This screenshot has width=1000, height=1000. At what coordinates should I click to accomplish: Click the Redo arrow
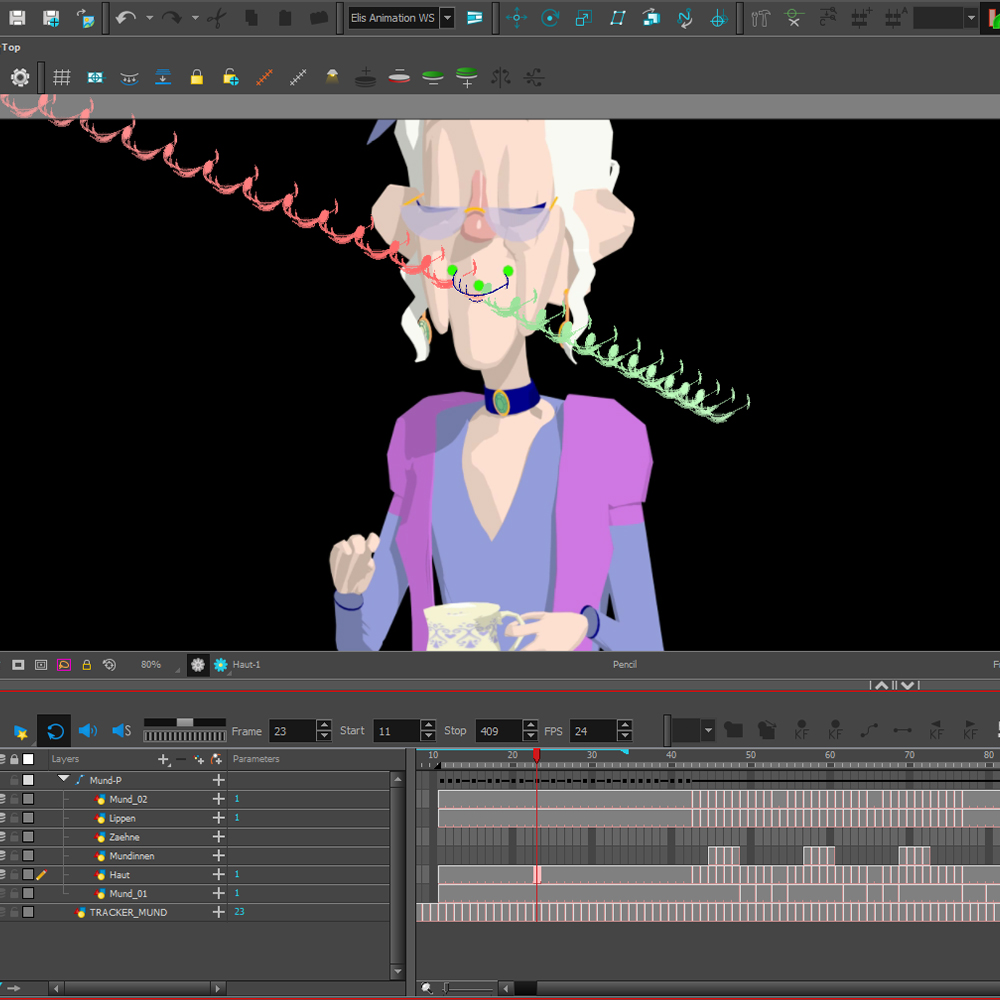tap(172, 18)
